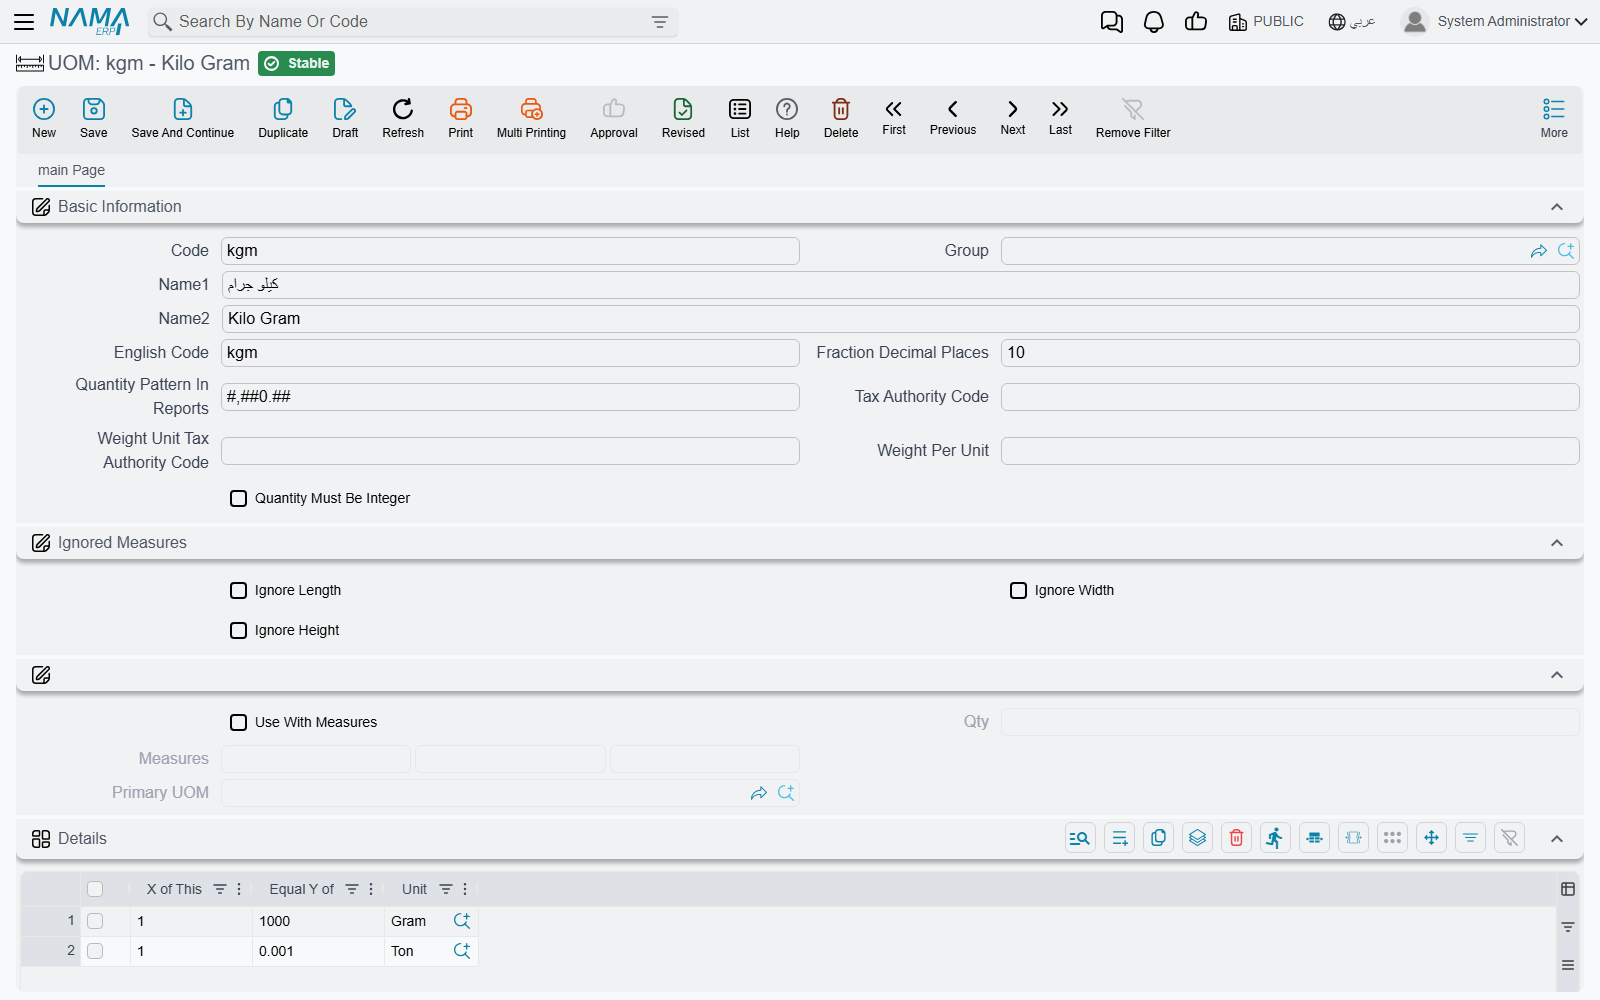Refresh the record
The width and height of the screenshot is (1600, 1000).
click(403, 117)
